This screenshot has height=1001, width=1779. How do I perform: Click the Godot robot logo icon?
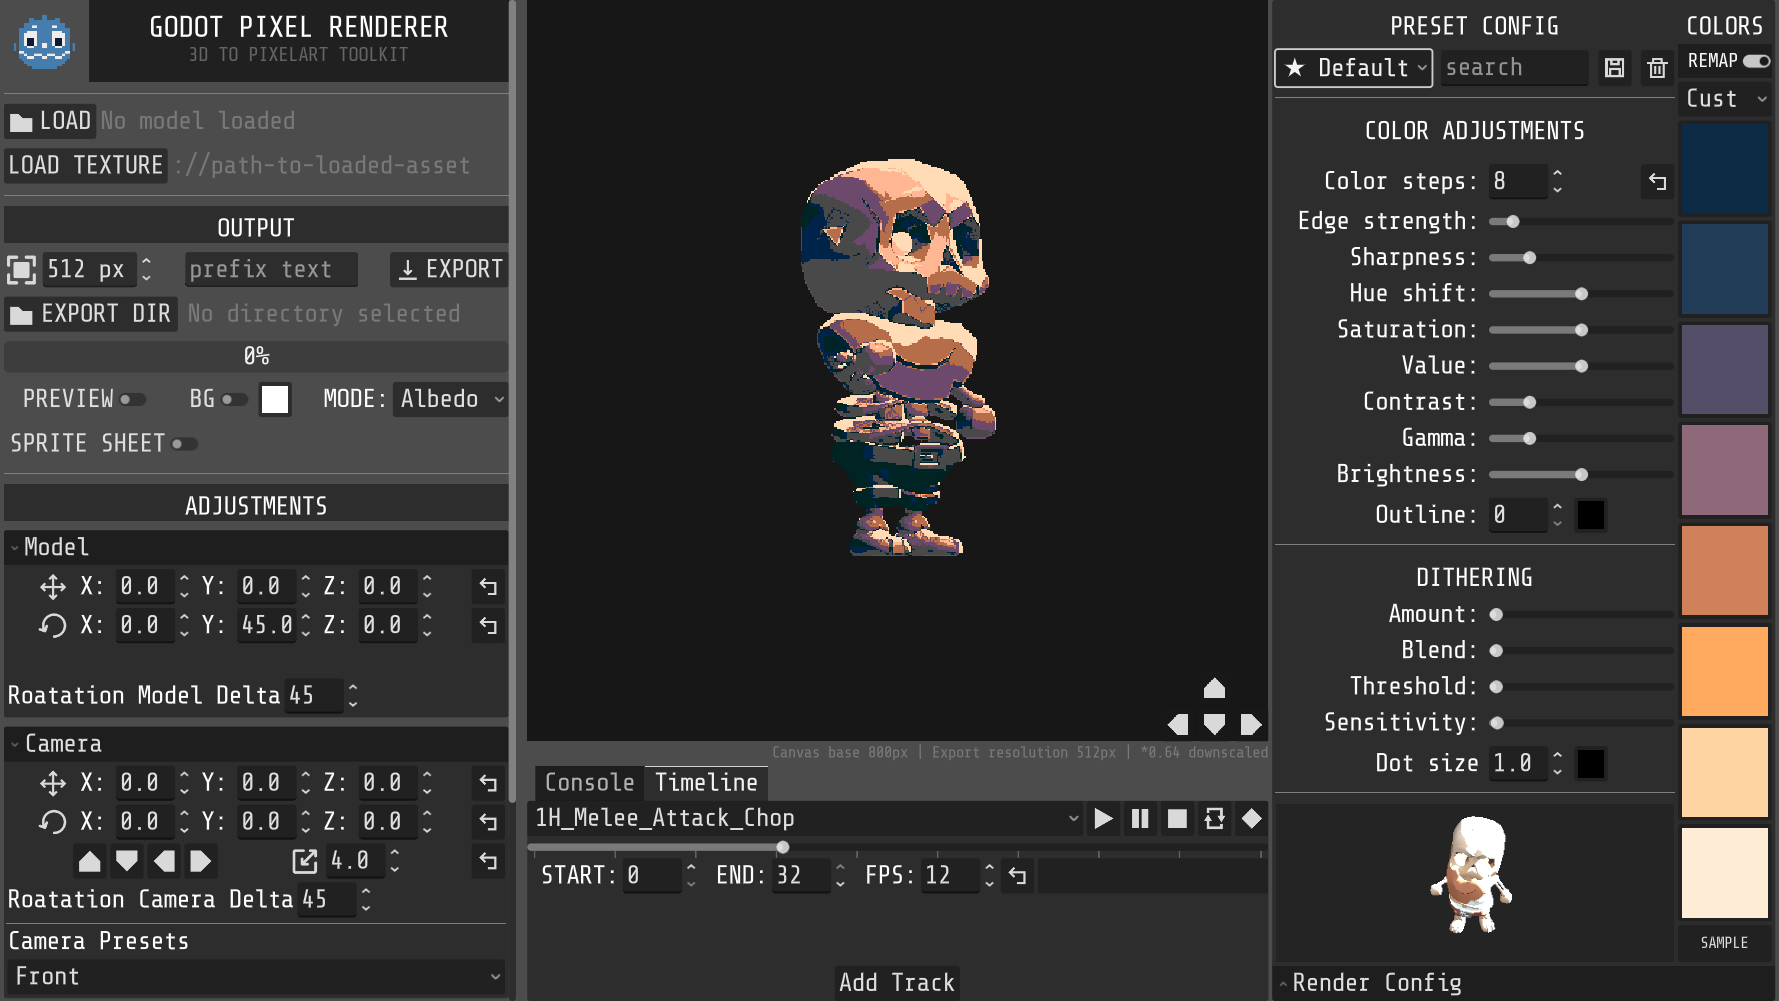point(44,42)
